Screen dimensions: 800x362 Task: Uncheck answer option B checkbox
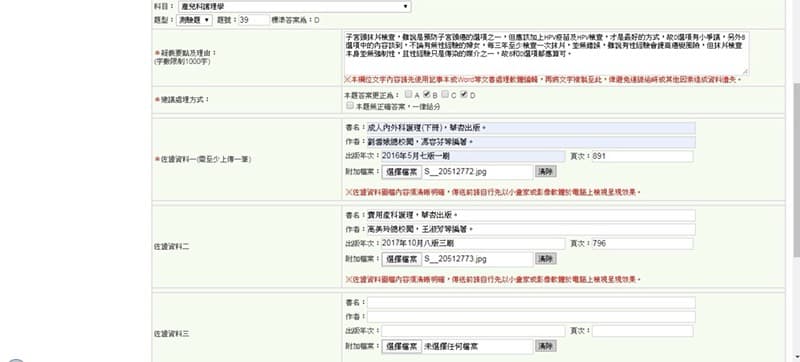(x=427, y=94)
